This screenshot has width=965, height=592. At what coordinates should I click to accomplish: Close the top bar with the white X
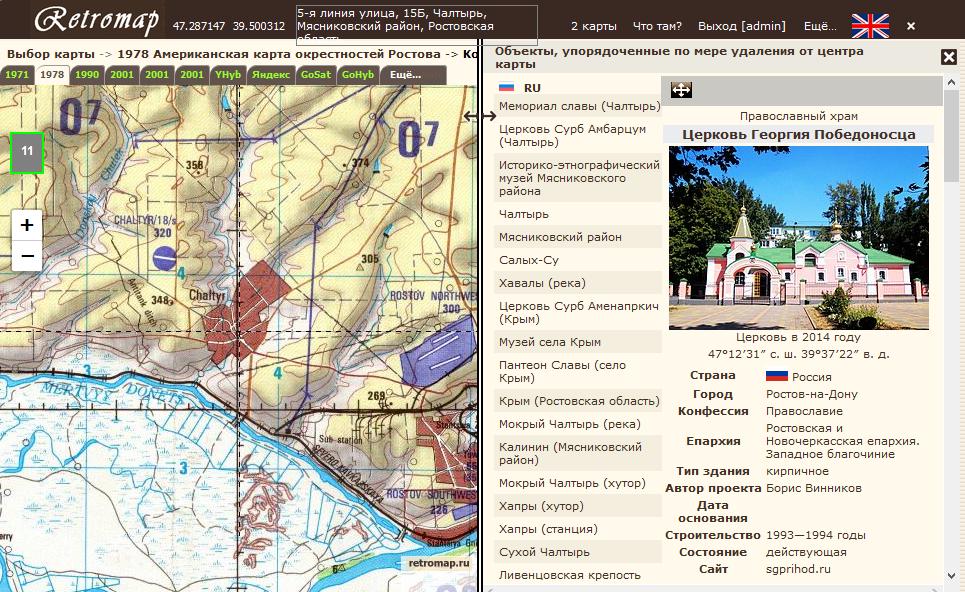[911, 26]
